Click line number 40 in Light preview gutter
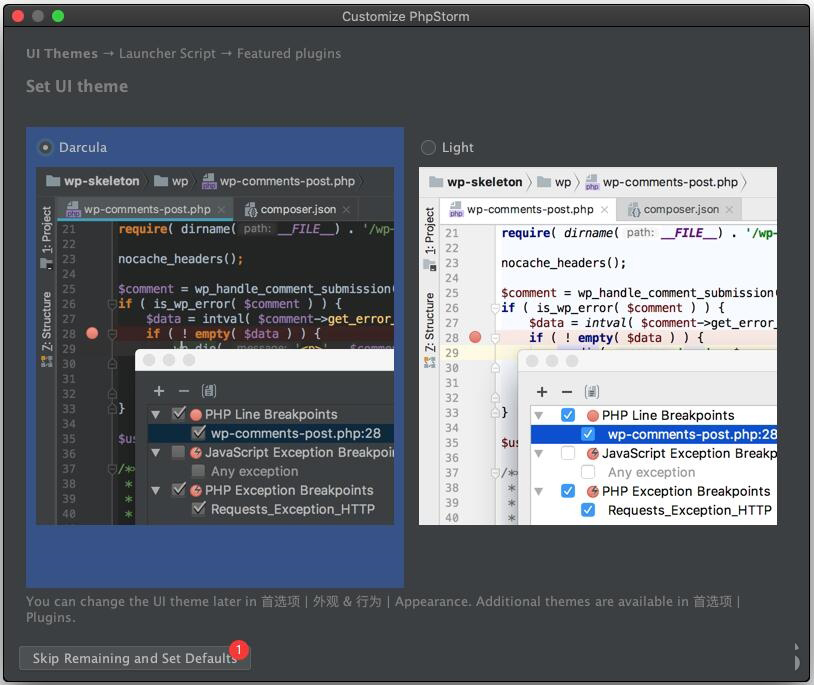This screenshot has height=685, width=814. tap(452, 517)
